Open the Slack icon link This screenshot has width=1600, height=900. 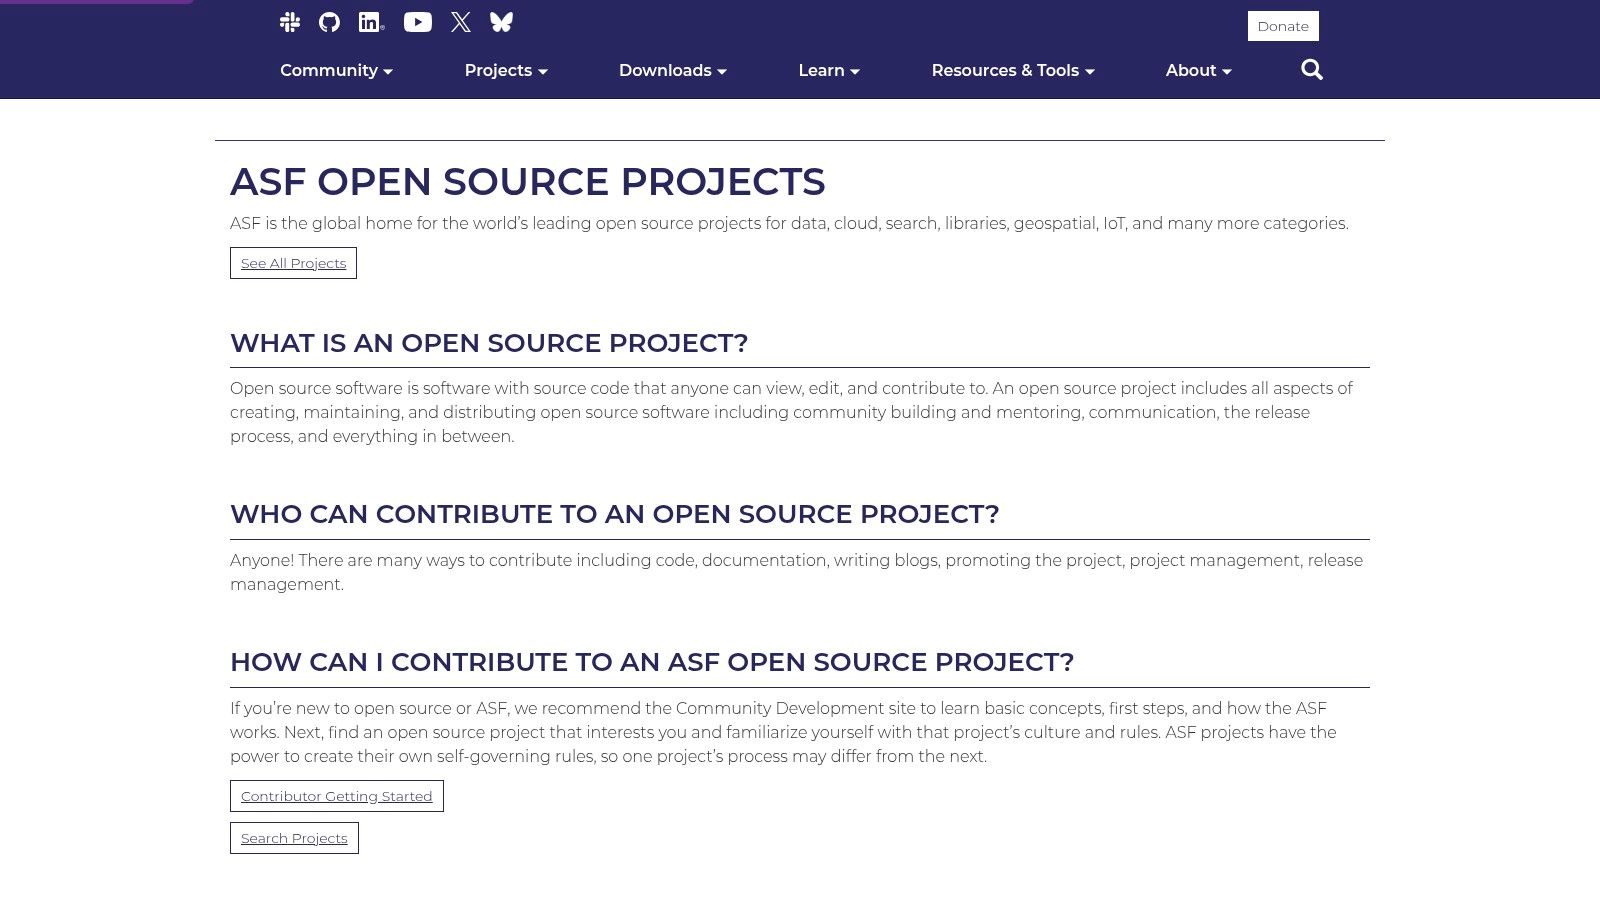click(290, 22)
